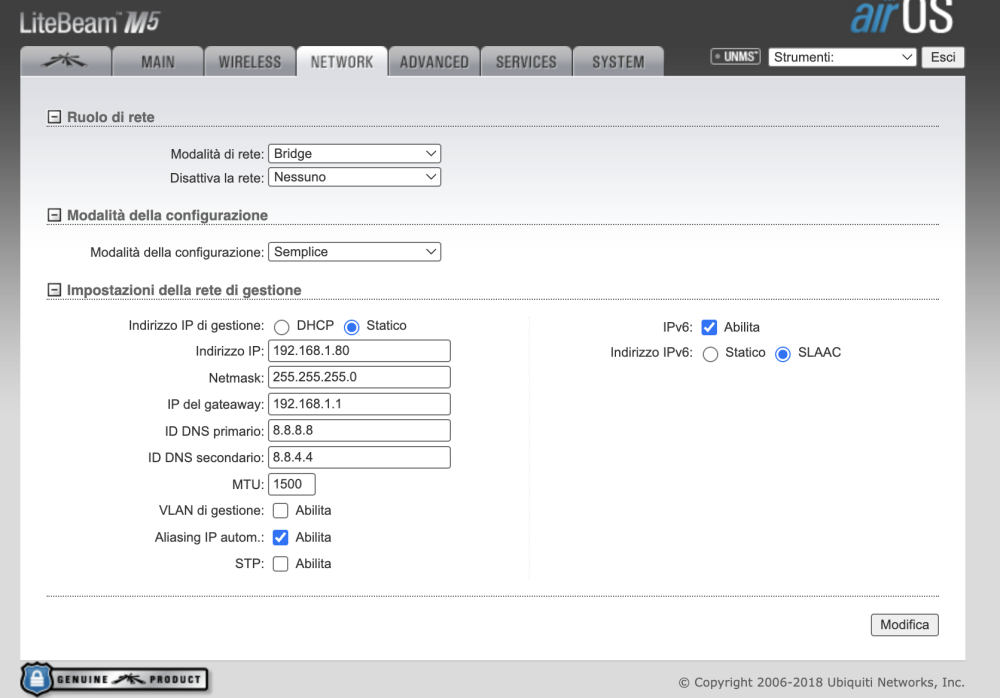Select DHCP for management IP address
This screenshot has height=698, width=1000.
point(281,327)
